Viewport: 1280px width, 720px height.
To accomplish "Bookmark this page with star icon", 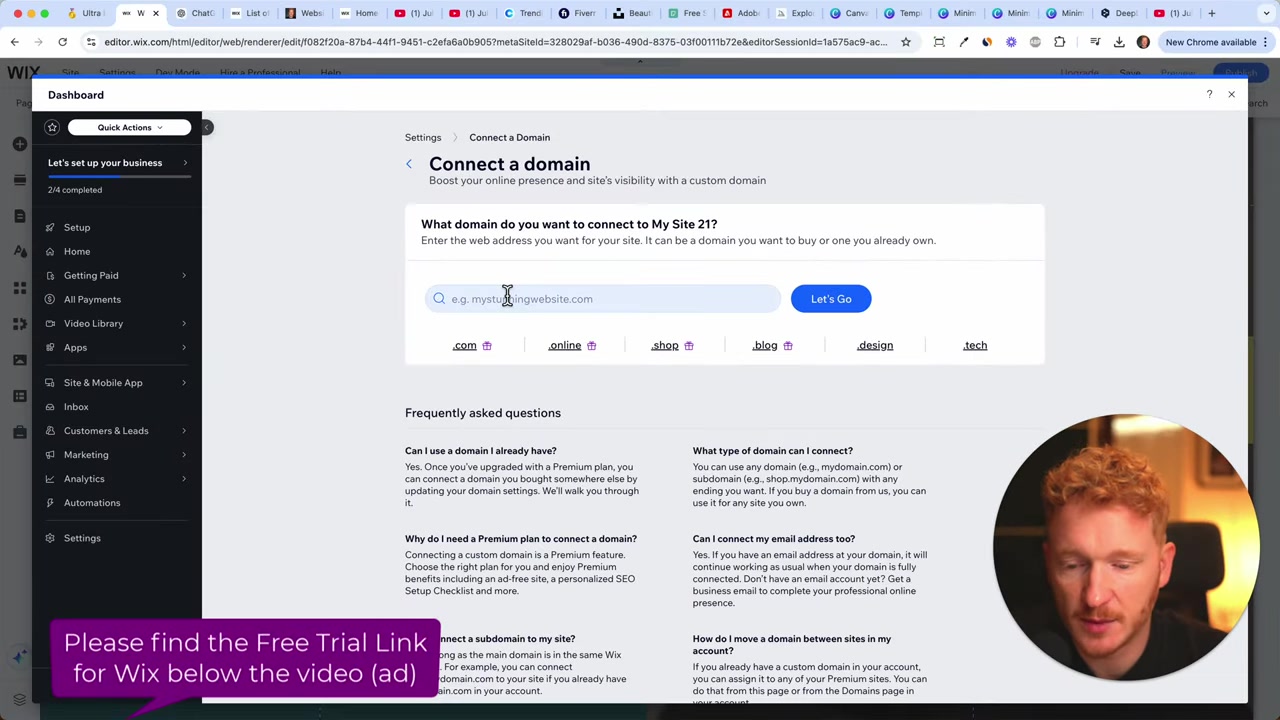I will pyautogui.click(x=906, y=42).
